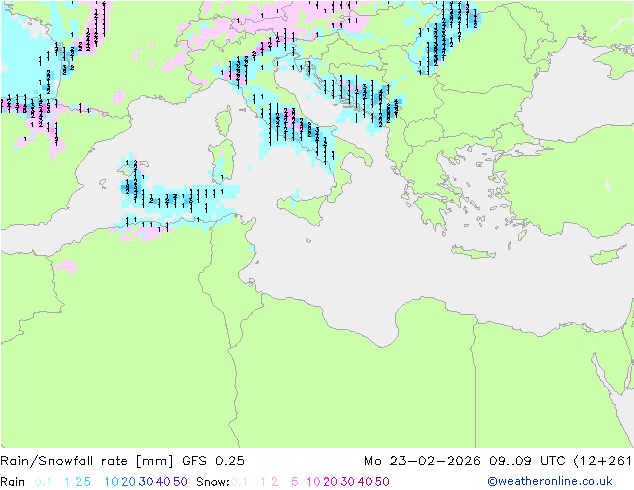This screenshot has height=490, width=634.
Task: Select the Rain legend value 20
Action: 129,482
